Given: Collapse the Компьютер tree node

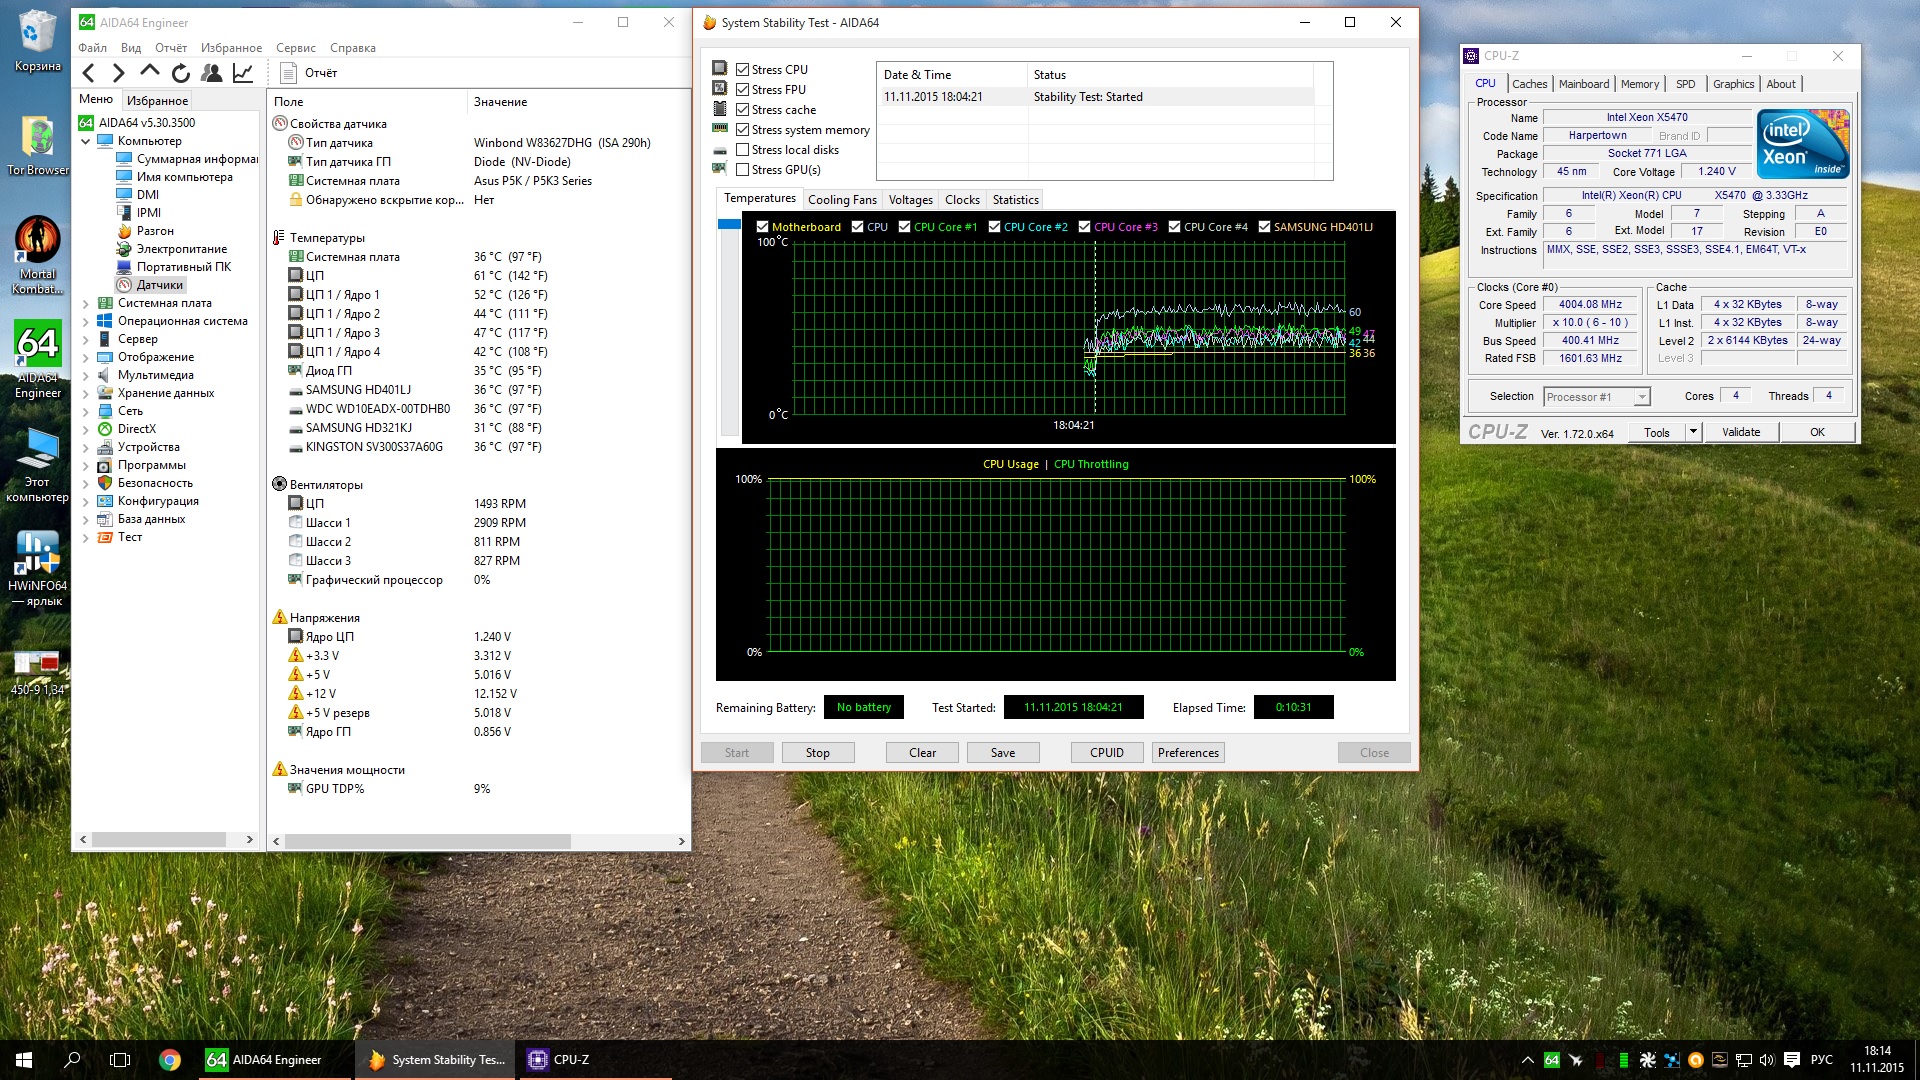Looking at the screenshot, I should (x=85, y=142).
